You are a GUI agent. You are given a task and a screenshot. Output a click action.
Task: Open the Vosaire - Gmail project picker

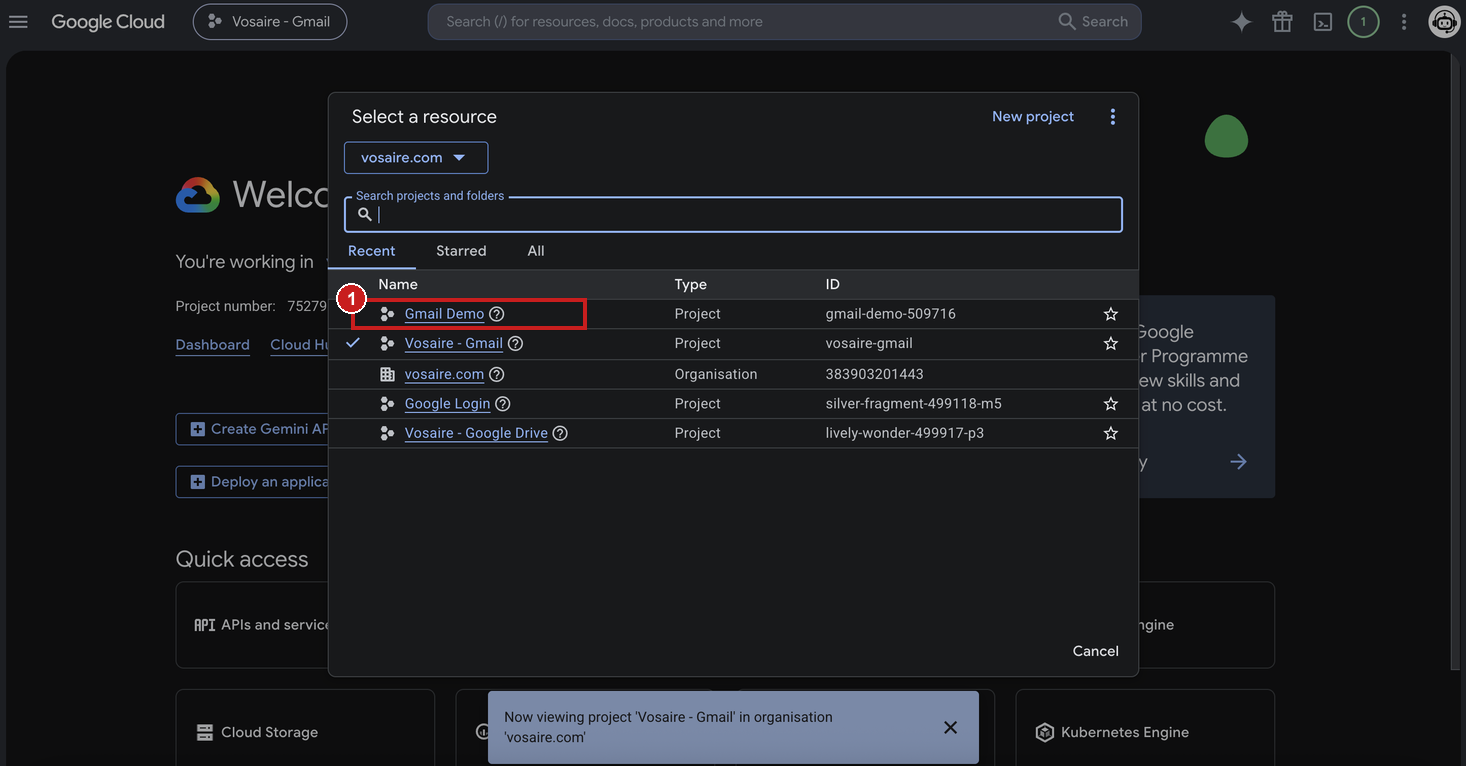270,21
